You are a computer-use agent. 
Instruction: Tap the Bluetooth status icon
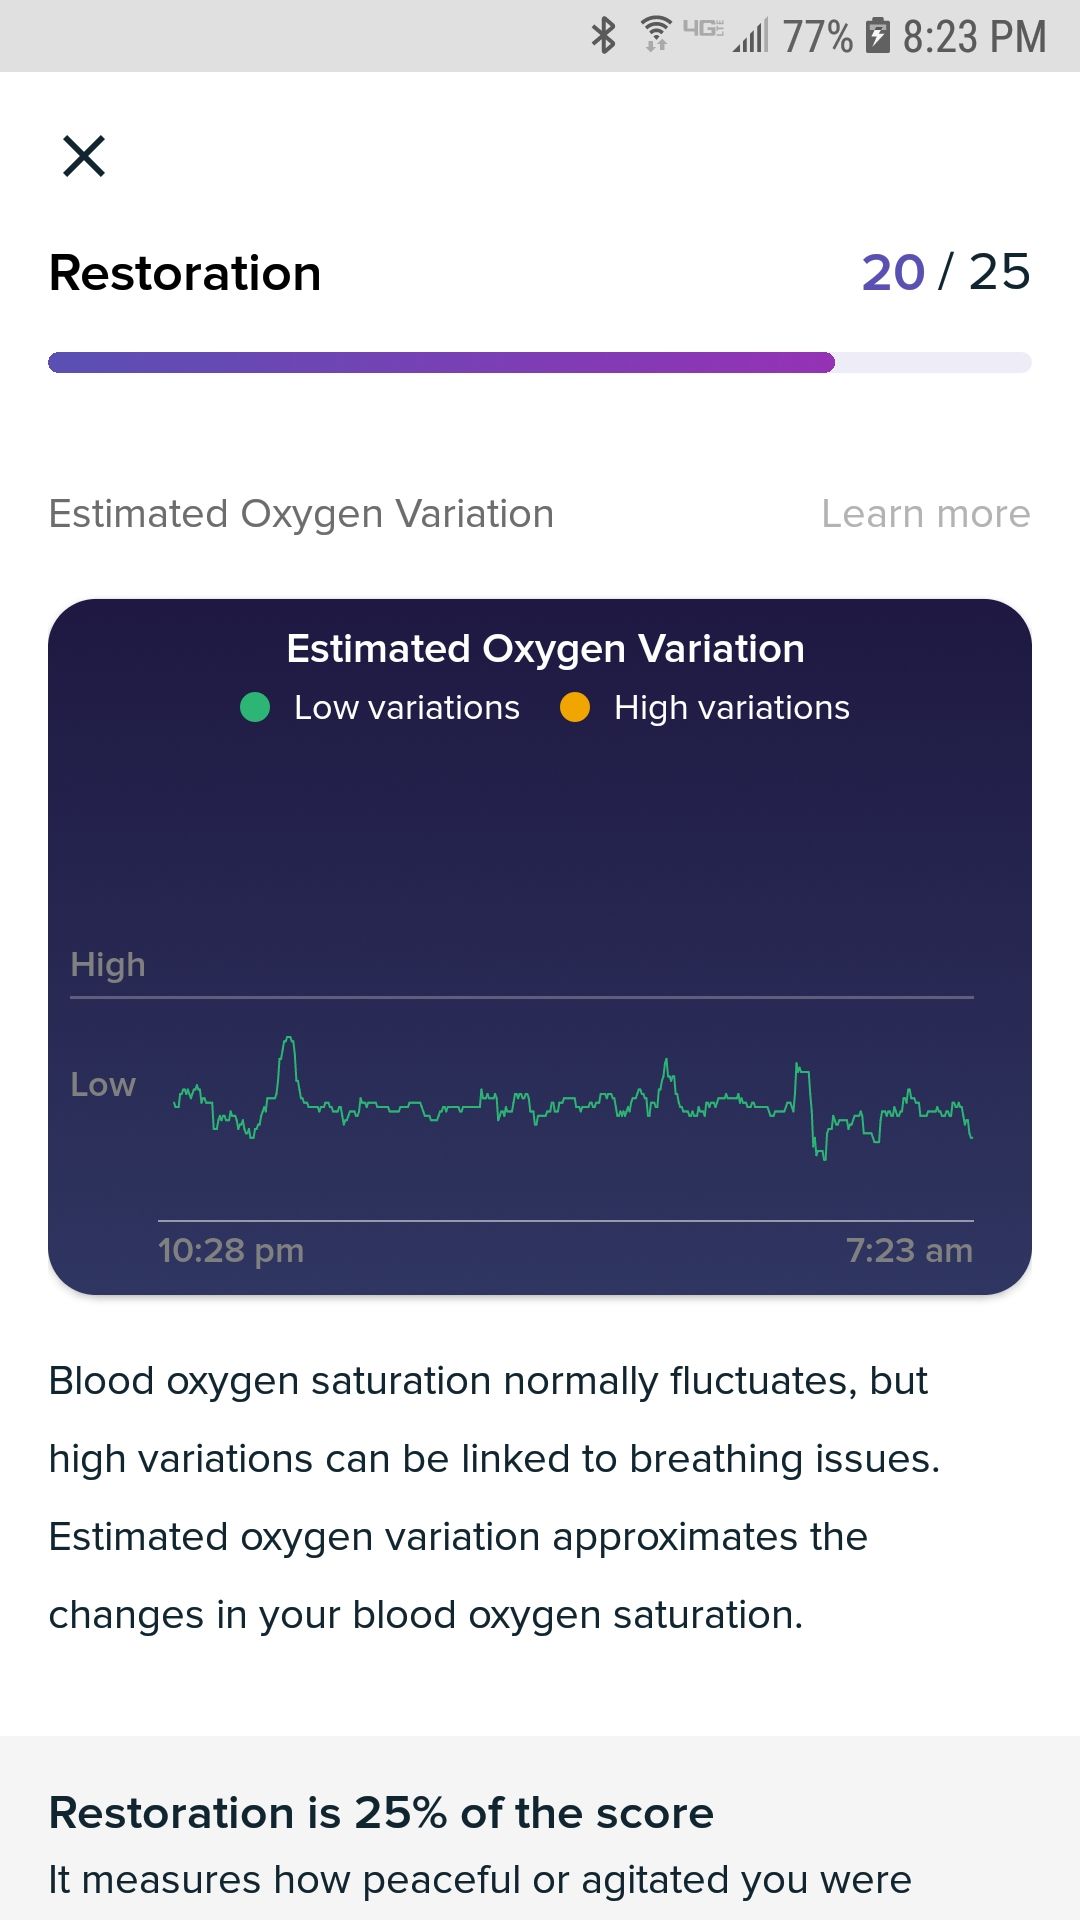point(603,36)
